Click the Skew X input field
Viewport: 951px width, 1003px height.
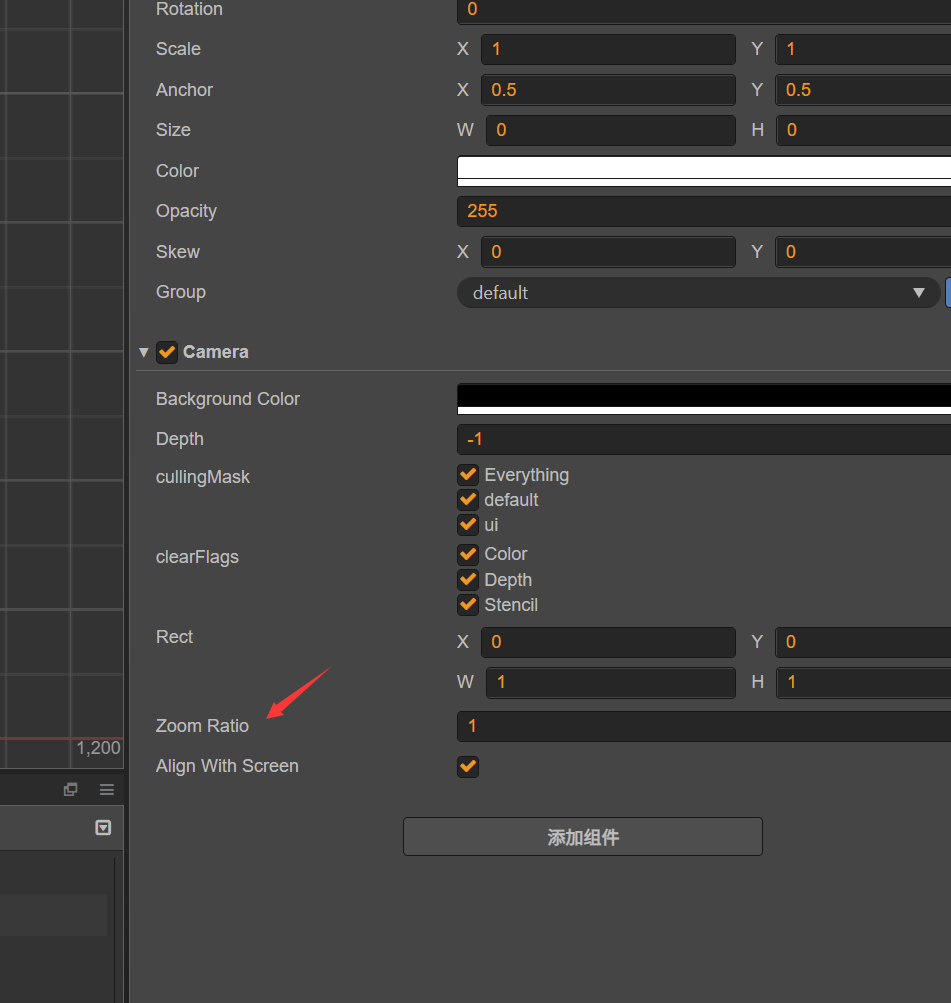coord(608,252)
